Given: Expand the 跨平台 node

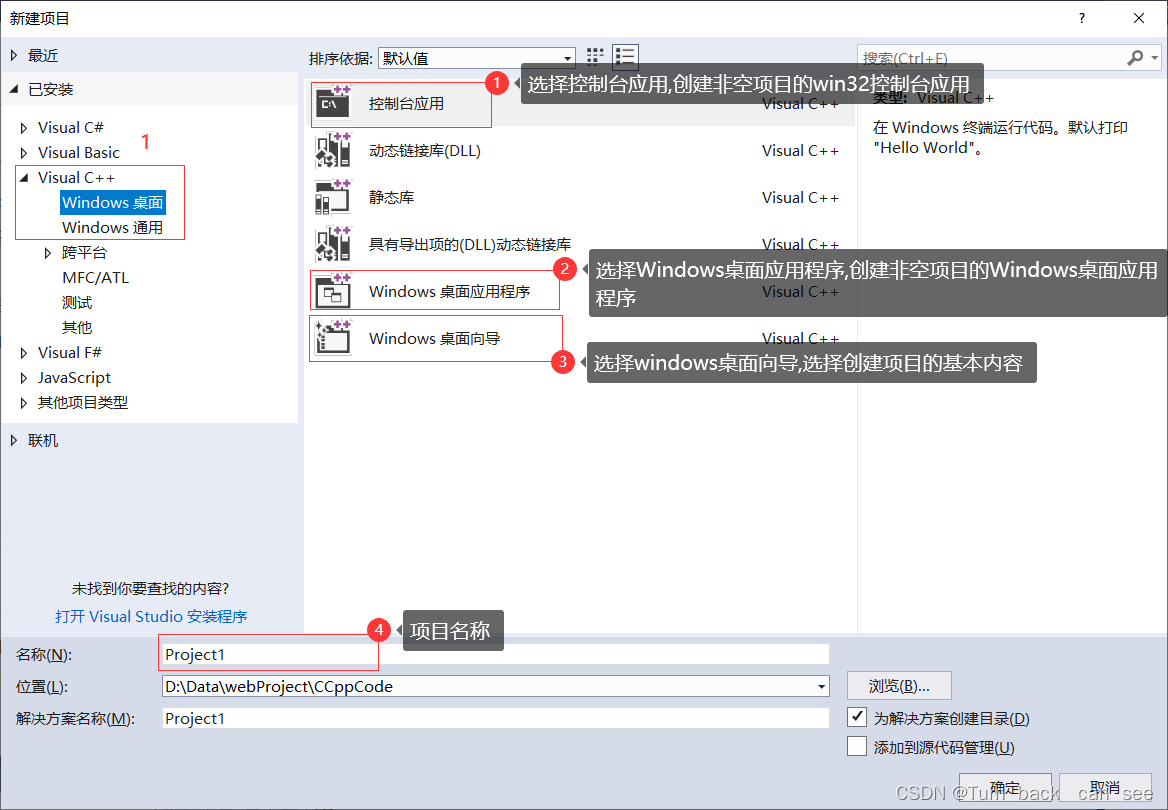Looking at the screenshot, I should pyautogui.click(x=48, y=253).
